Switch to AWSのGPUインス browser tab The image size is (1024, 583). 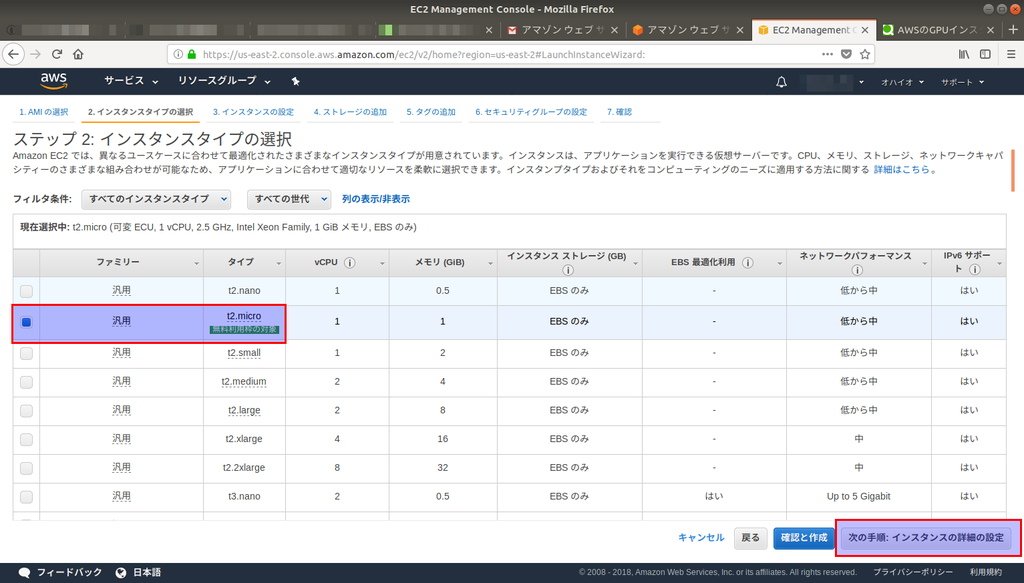click(x=938, y=30)
